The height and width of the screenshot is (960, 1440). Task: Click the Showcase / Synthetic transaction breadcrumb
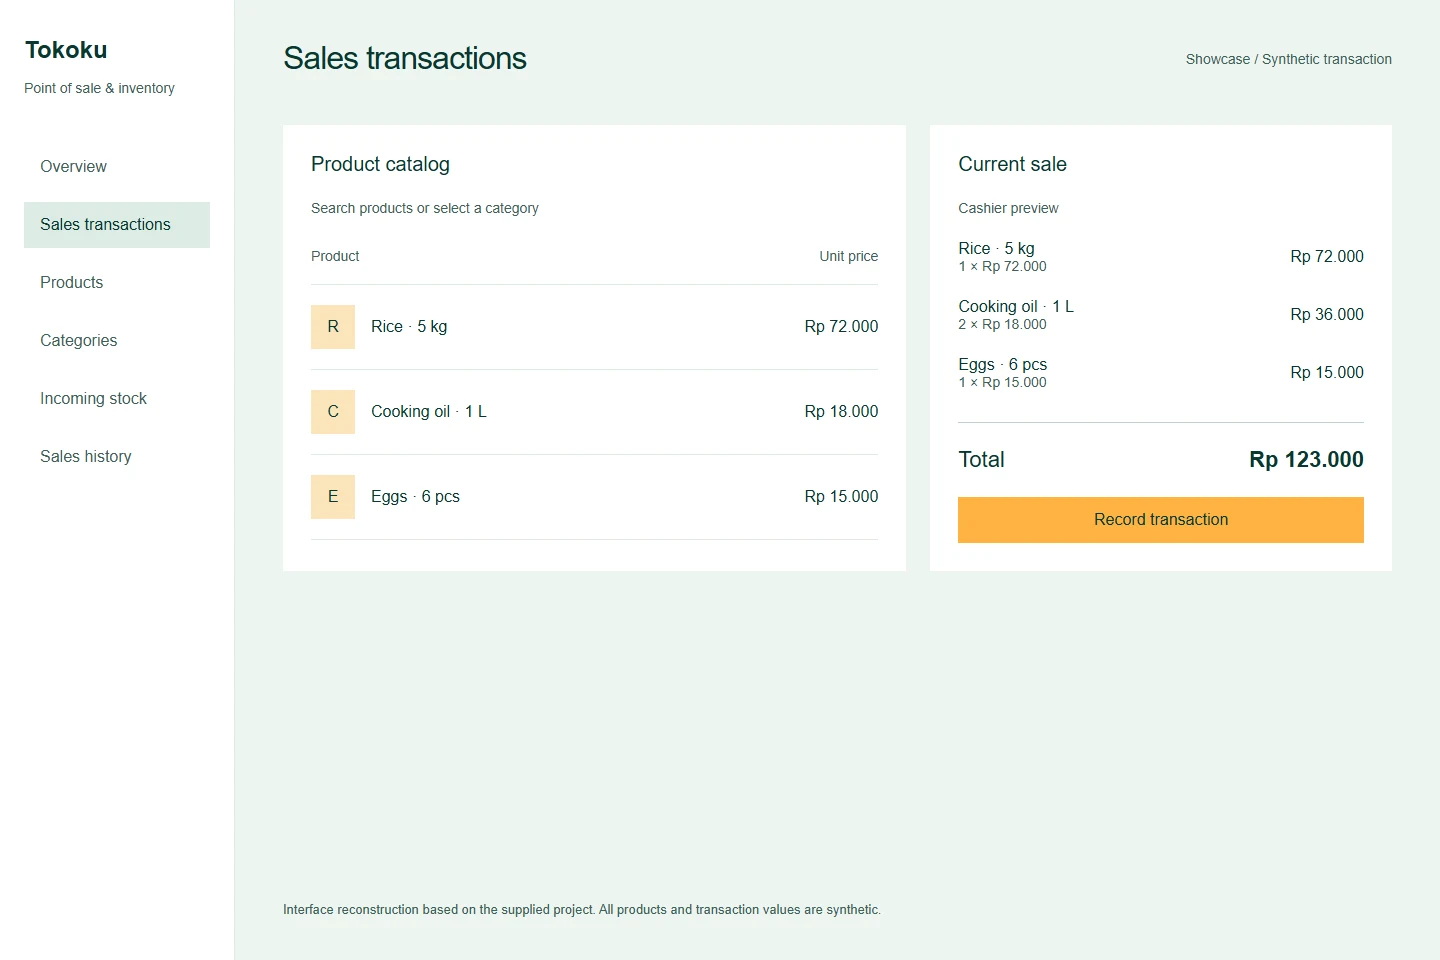(1289, 59)
